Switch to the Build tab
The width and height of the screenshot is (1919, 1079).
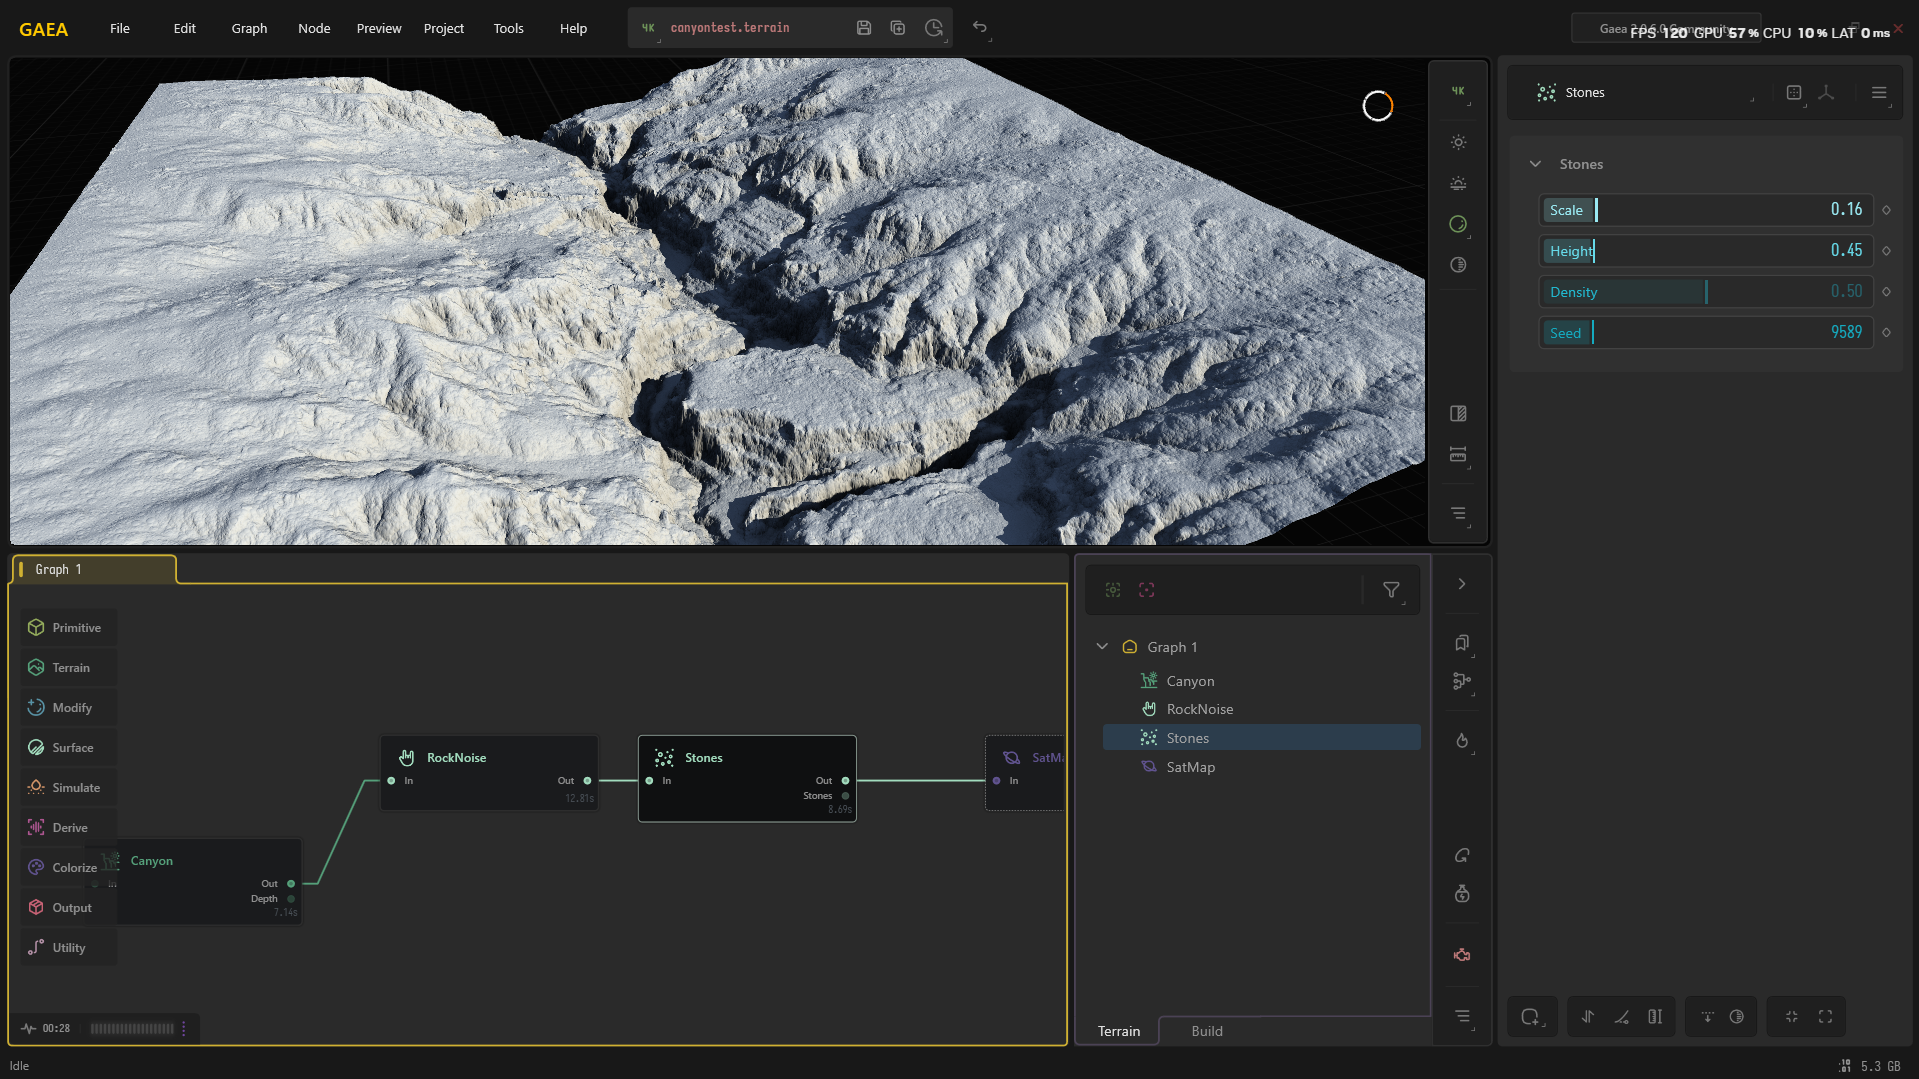click(x=1207, y=1031)
